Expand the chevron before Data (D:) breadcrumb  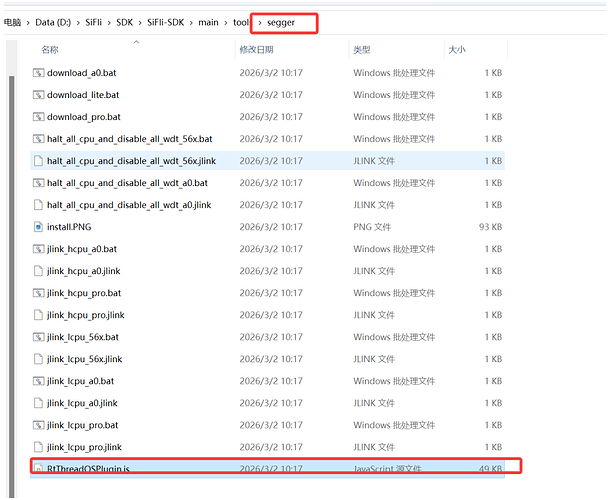pyautogui.click(x=28, y=23)
